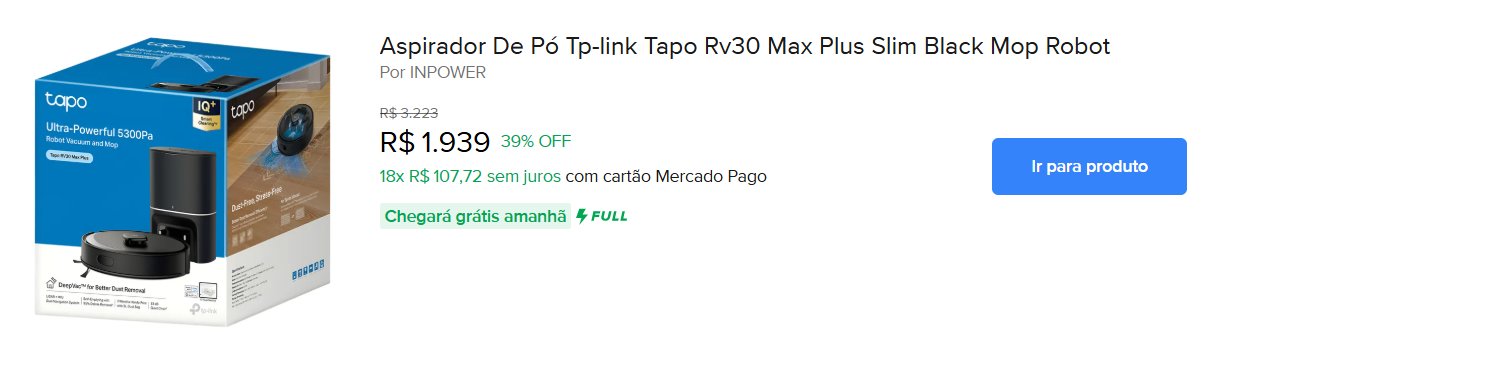The height and width of the screenshot is (372, 1500).
Task: Click the 39% OFF discount label
Action: pos(536,141)
